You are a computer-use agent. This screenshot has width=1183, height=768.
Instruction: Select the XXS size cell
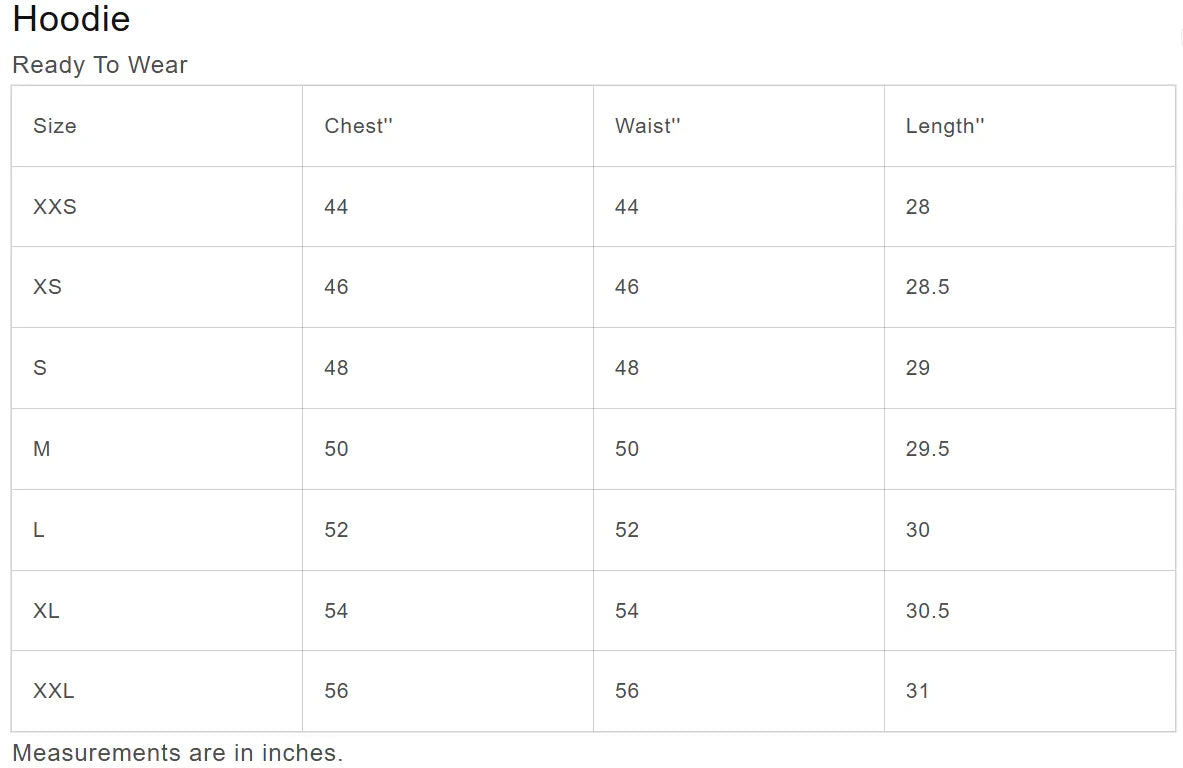(55, 207)
